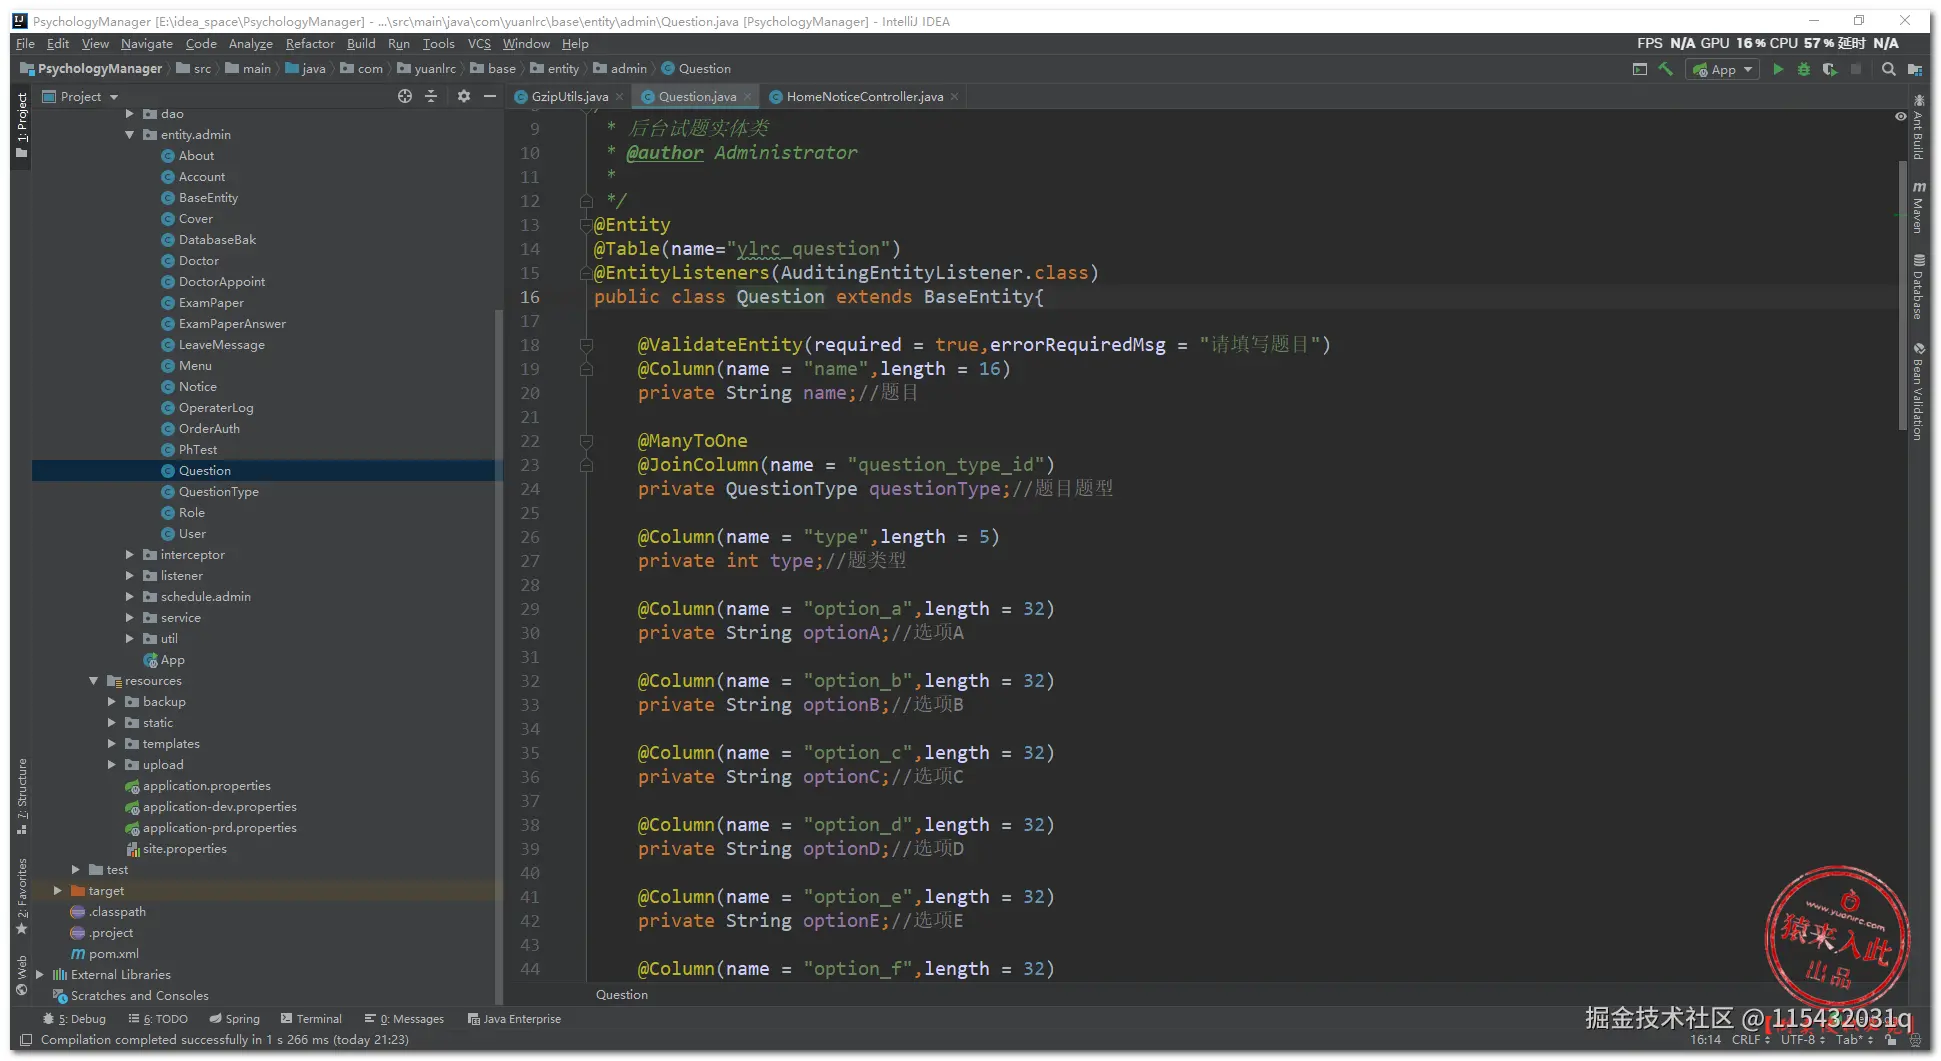Click the Spring tool window button
The height and width of the screenshot is (1061, 1941).
[x=234, y=1019]
